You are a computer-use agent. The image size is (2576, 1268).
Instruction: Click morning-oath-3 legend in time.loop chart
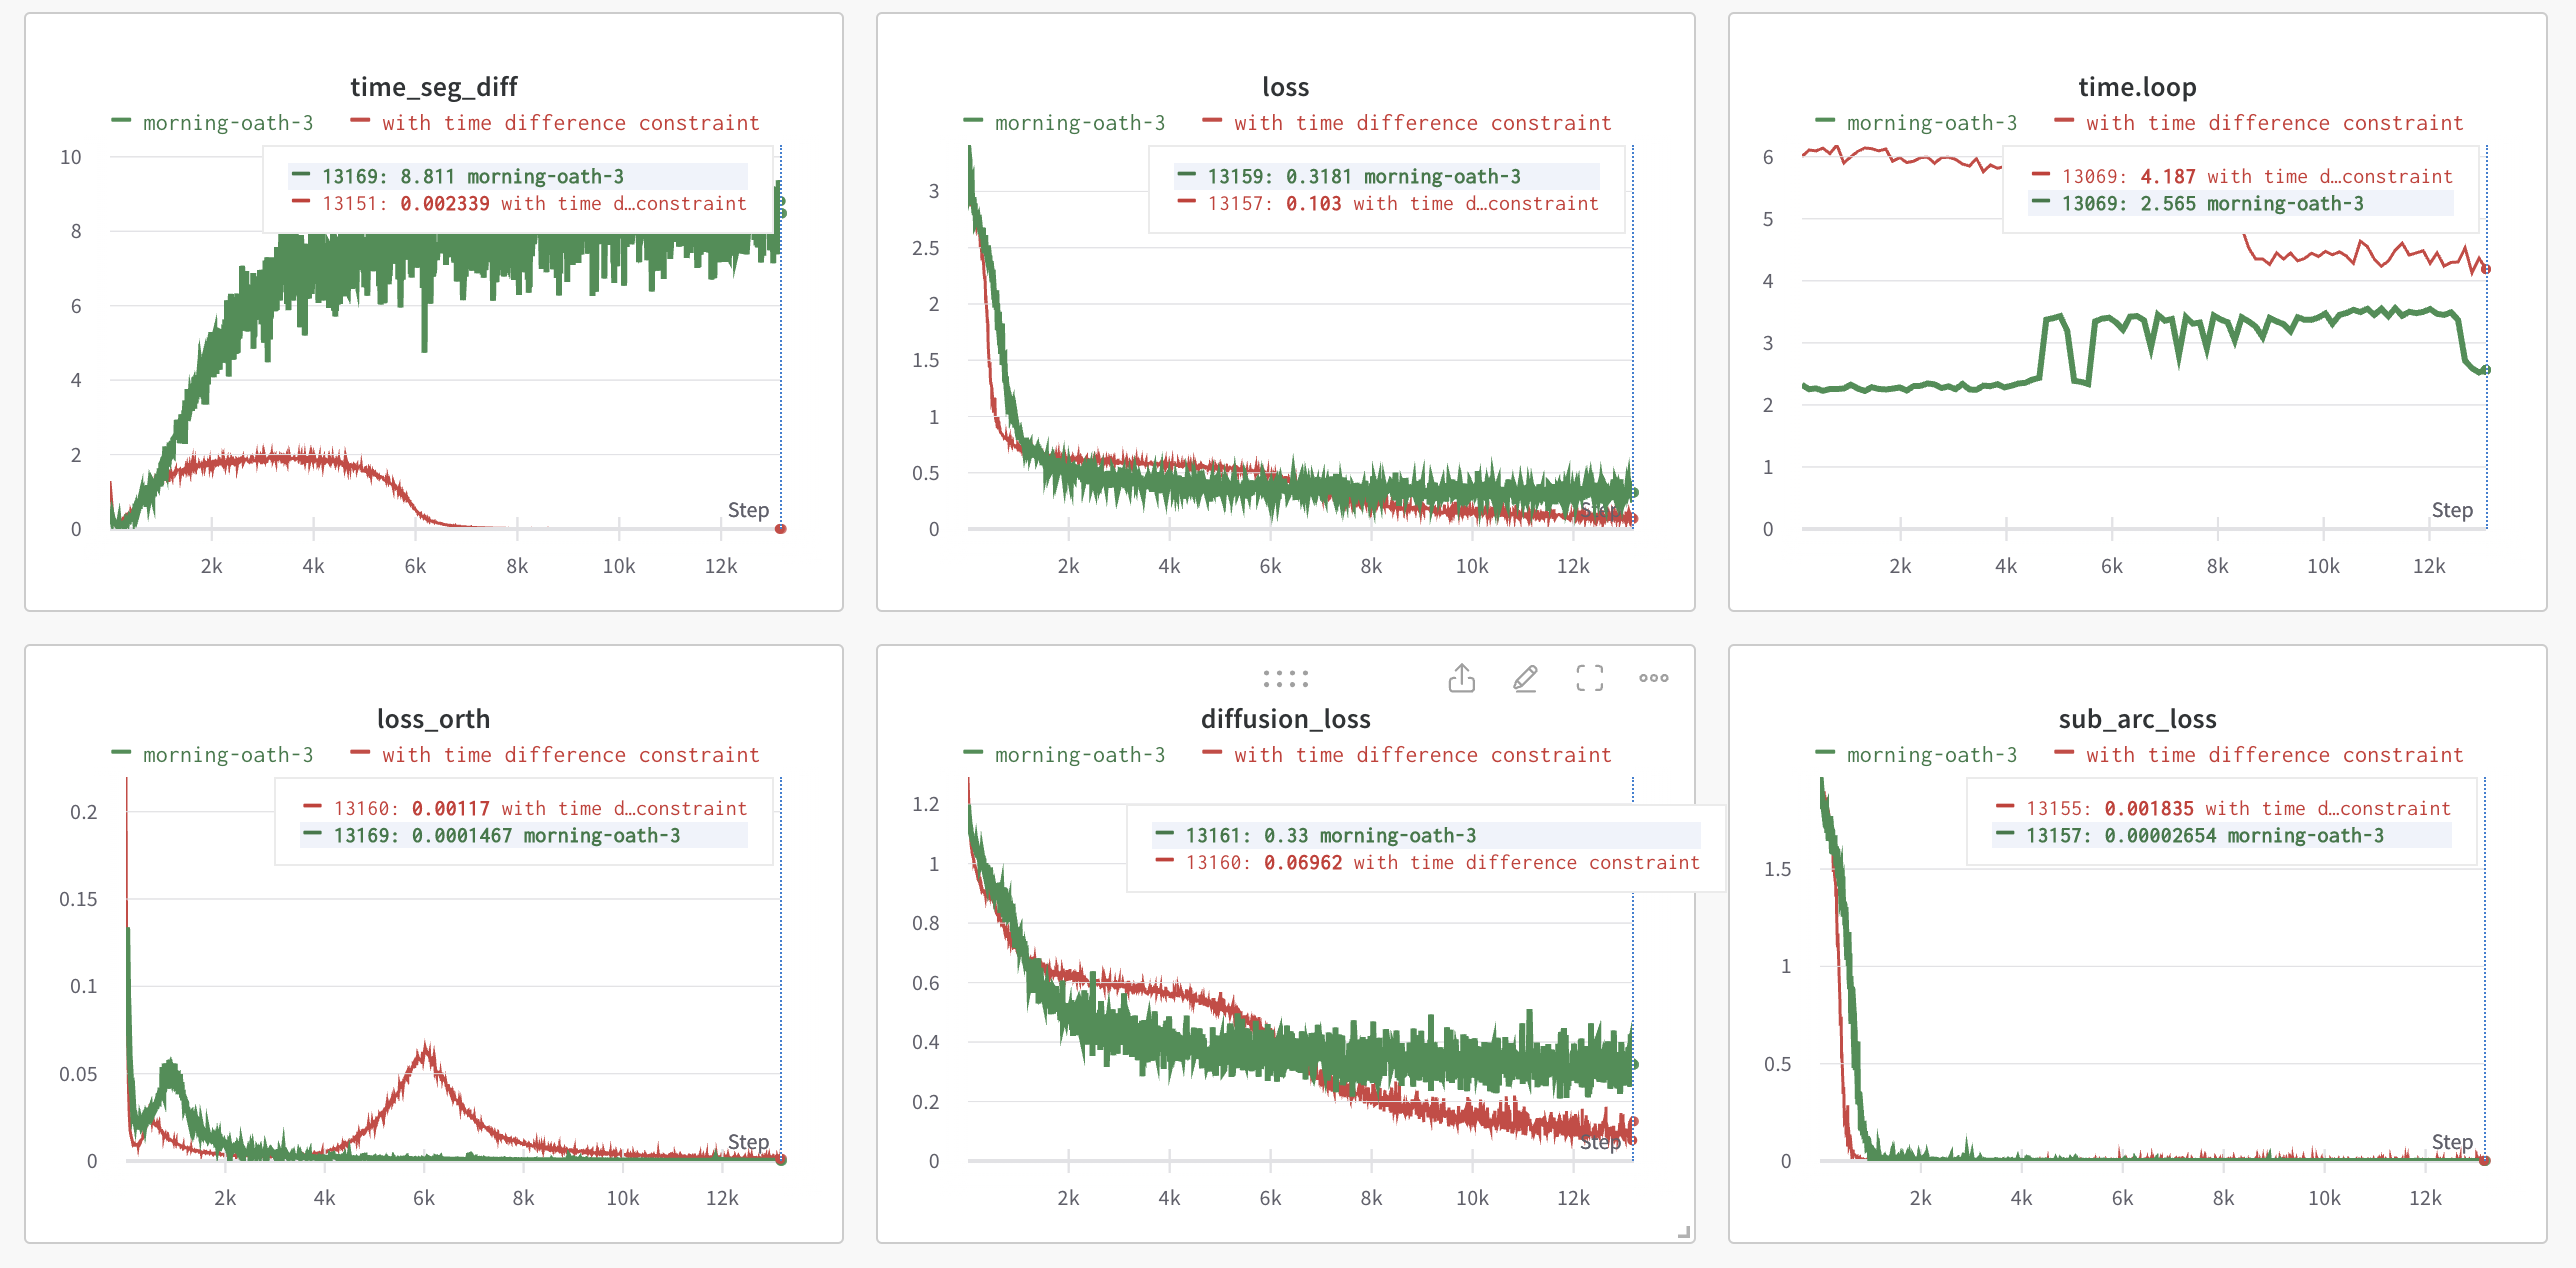click(x=1917, y=123)
